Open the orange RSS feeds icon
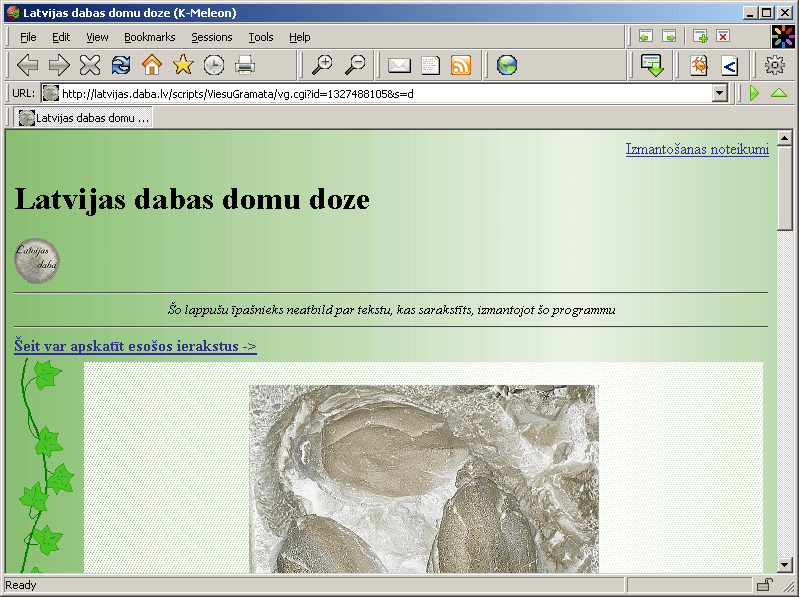799x597 pixels. 461,65
